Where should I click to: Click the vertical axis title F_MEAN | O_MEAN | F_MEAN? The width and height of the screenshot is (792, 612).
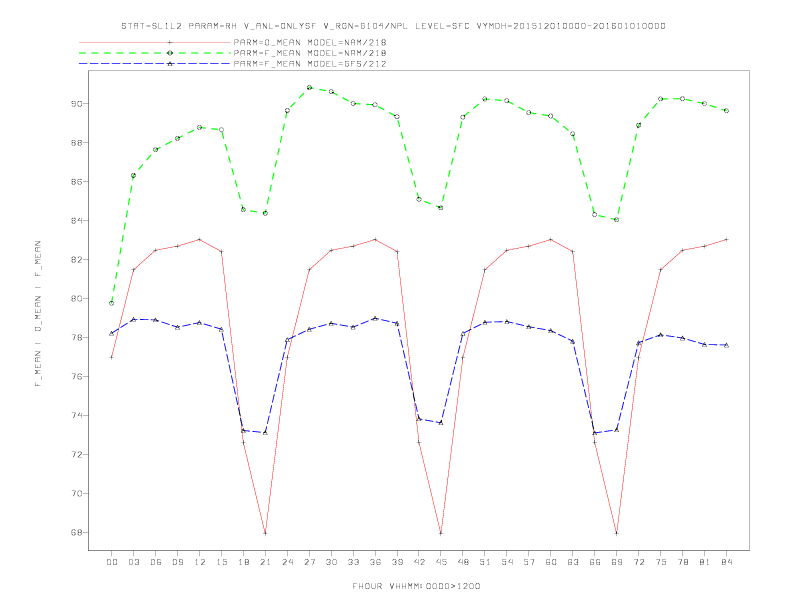coord(38,314)
